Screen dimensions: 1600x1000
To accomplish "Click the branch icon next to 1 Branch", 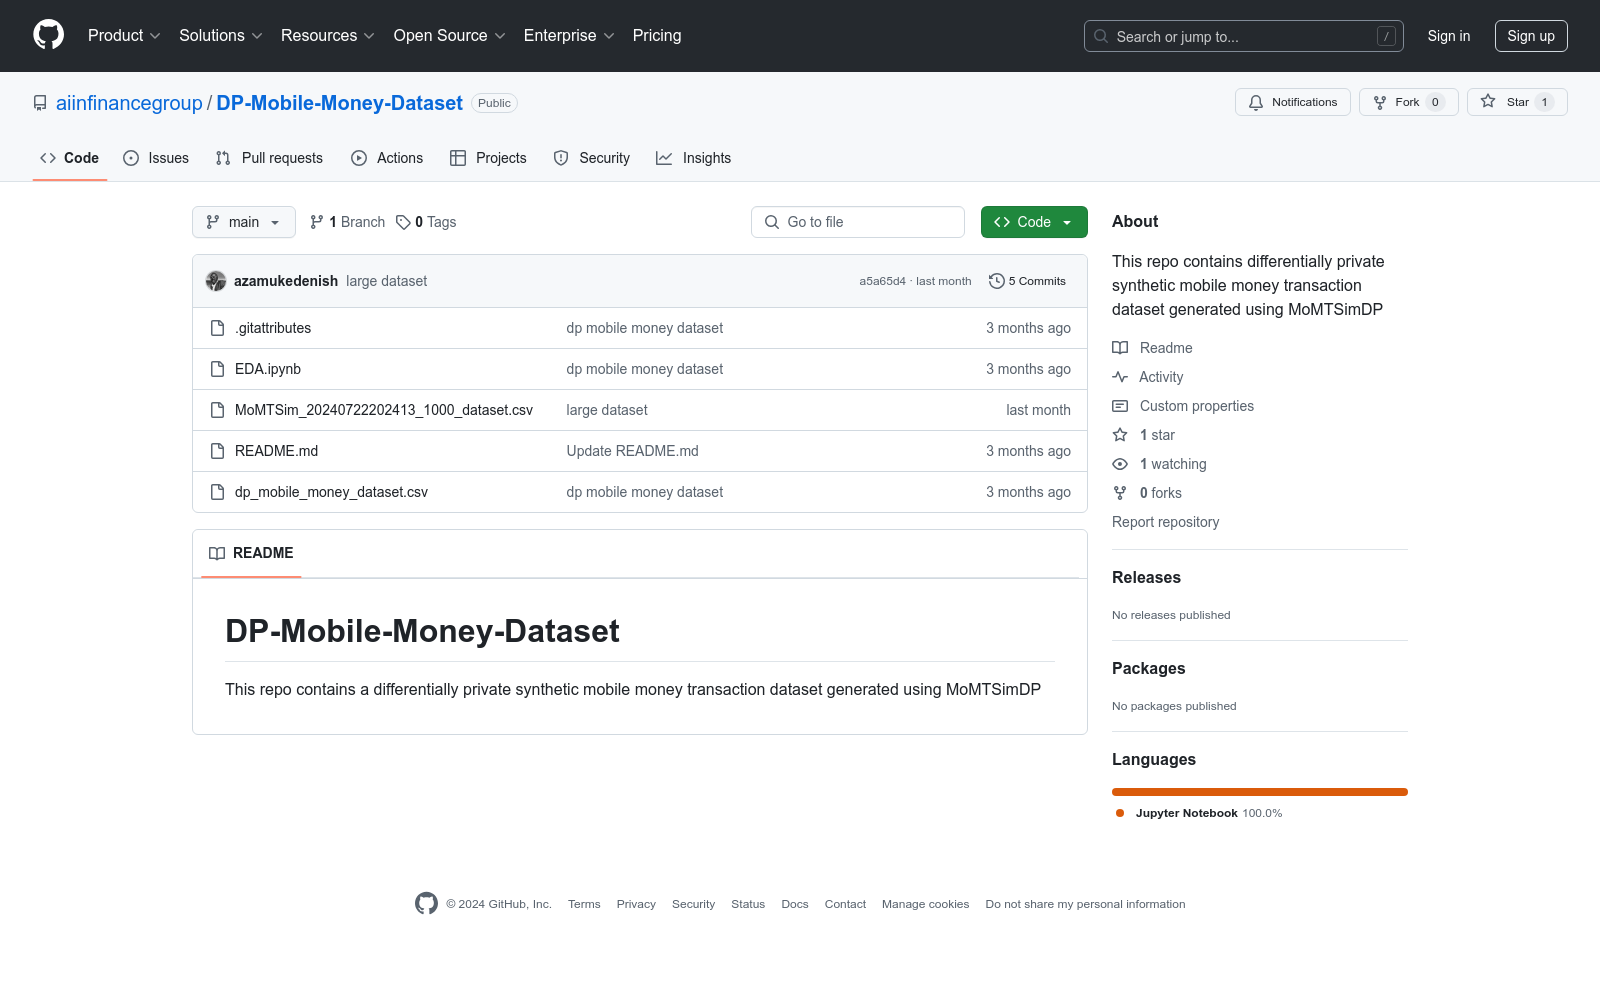I will [317, 222].
